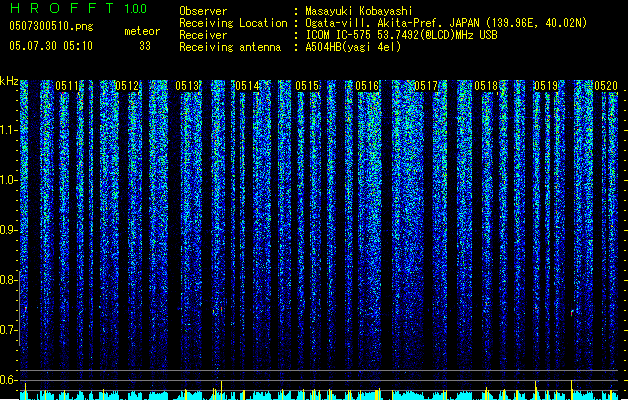
Task: Click the 0.7 kHz axis tick label
Action: [x=8, y=330]
